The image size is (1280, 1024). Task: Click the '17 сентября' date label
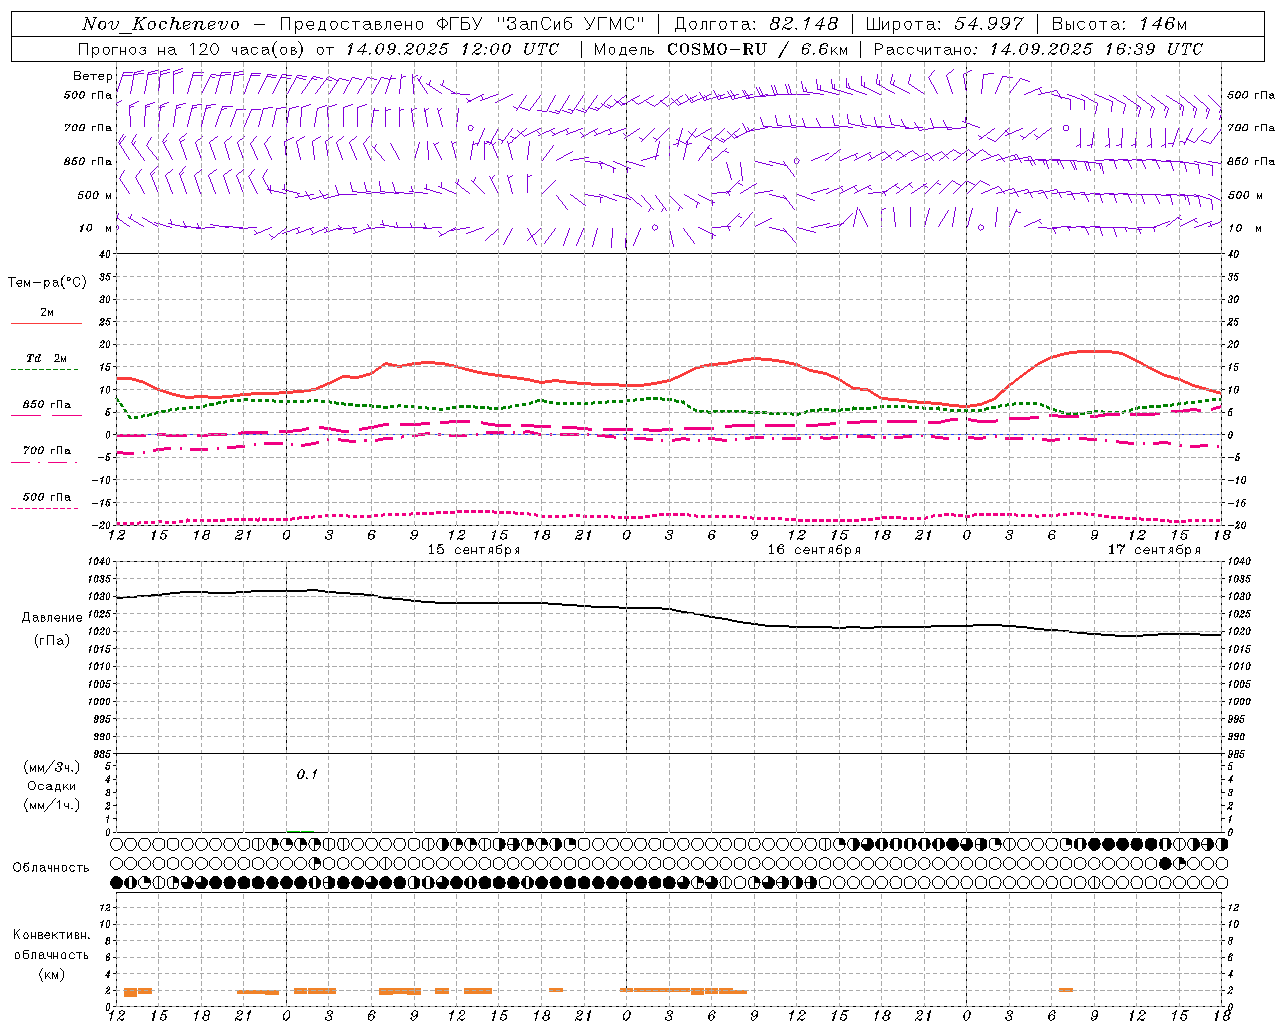[1154, 550]
